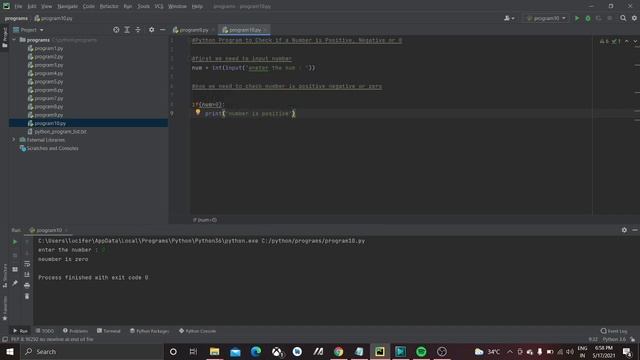Image resolution: width=640 pixels, height=360 pixels.
Task: Toggle soft-wrap in Run console
Action: click(x=27, y=264)
